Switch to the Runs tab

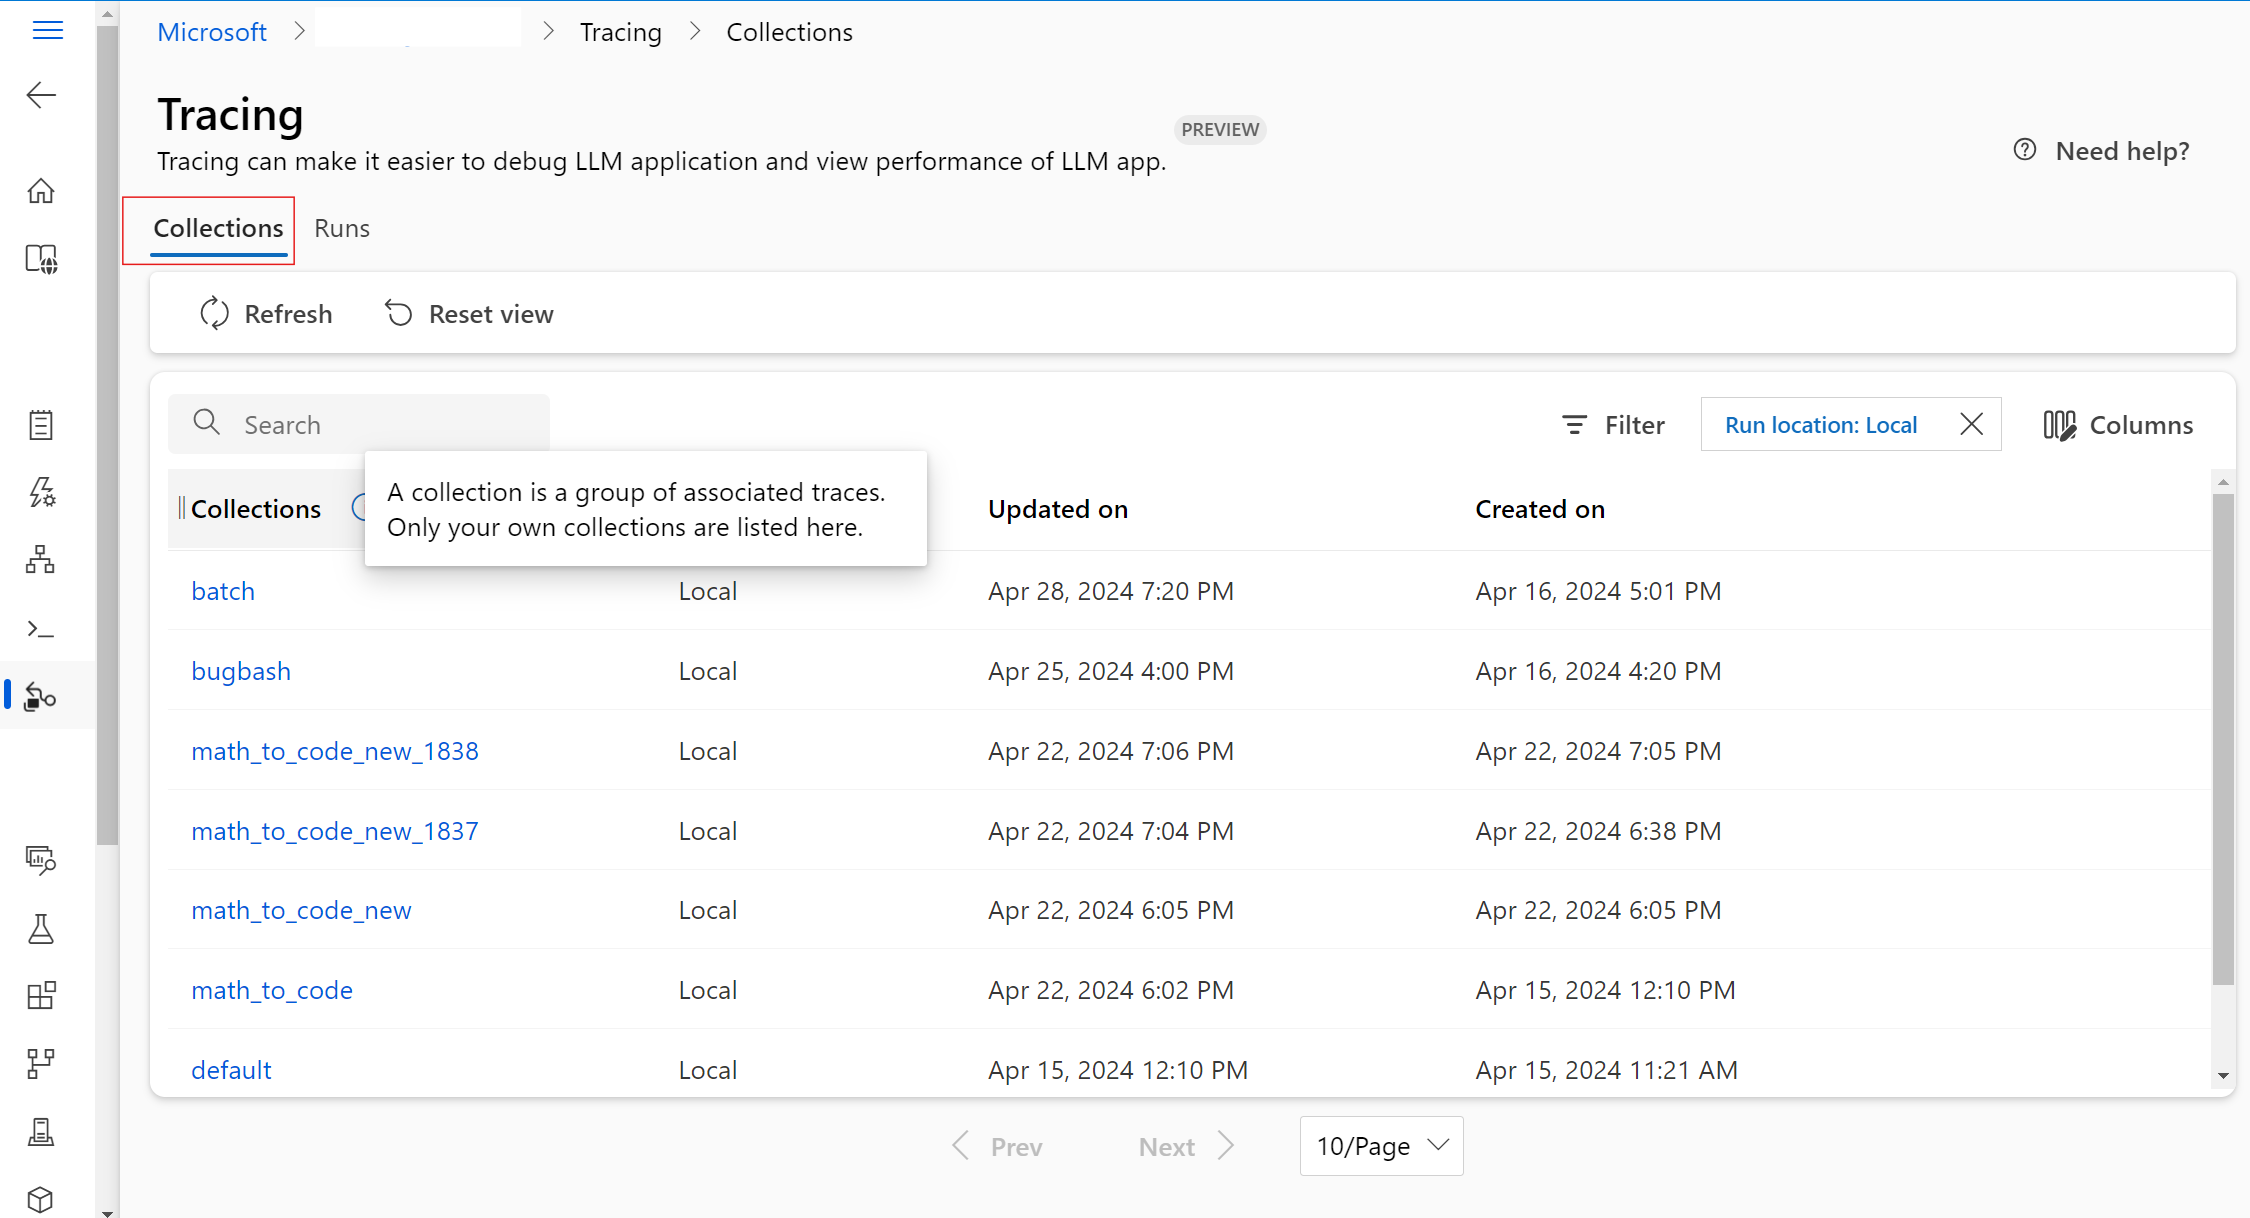[342, 228]
